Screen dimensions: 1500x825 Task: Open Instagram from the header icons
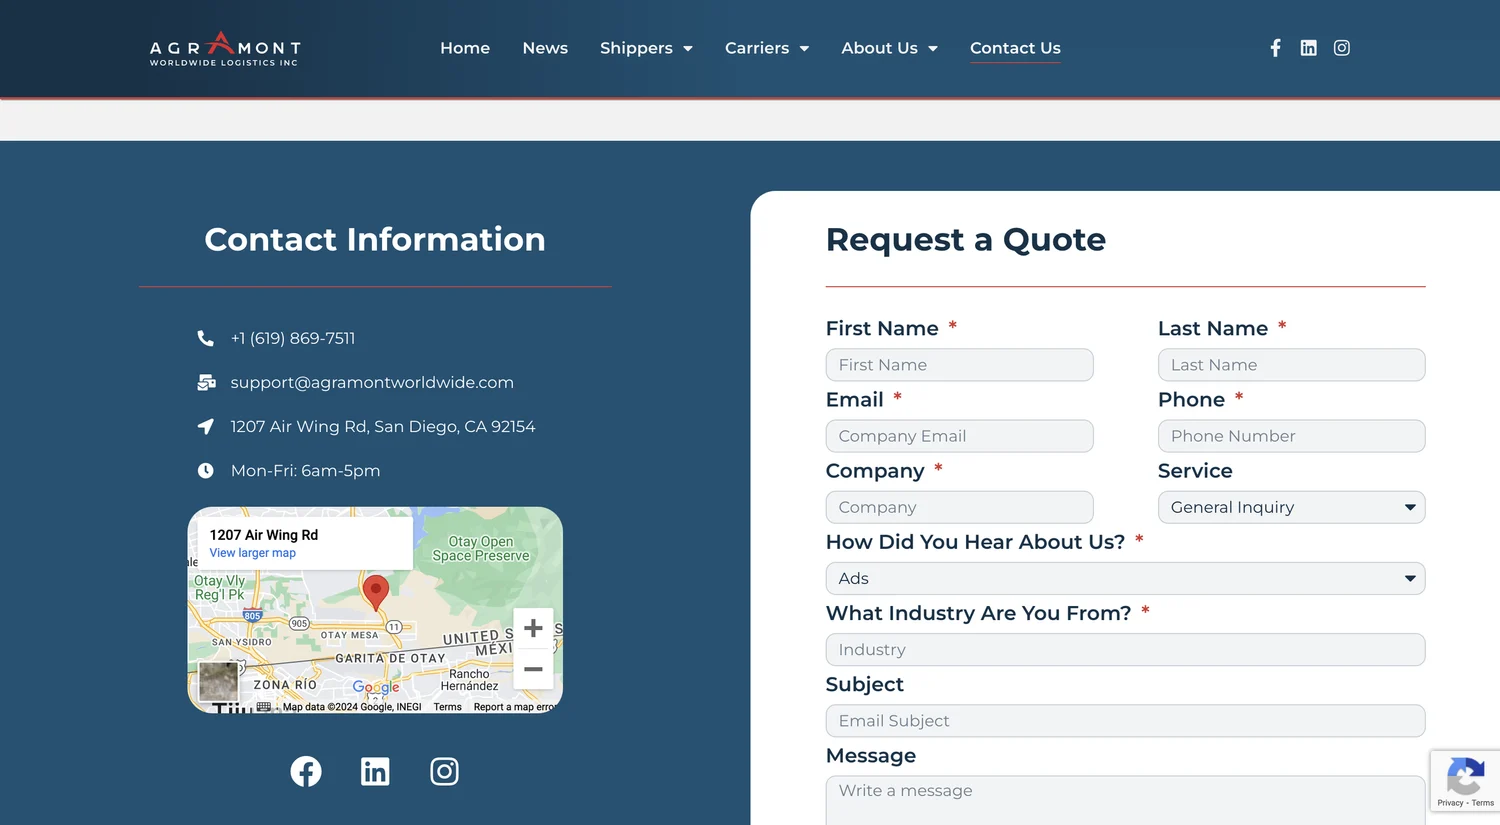click(x=1342, y=48)
